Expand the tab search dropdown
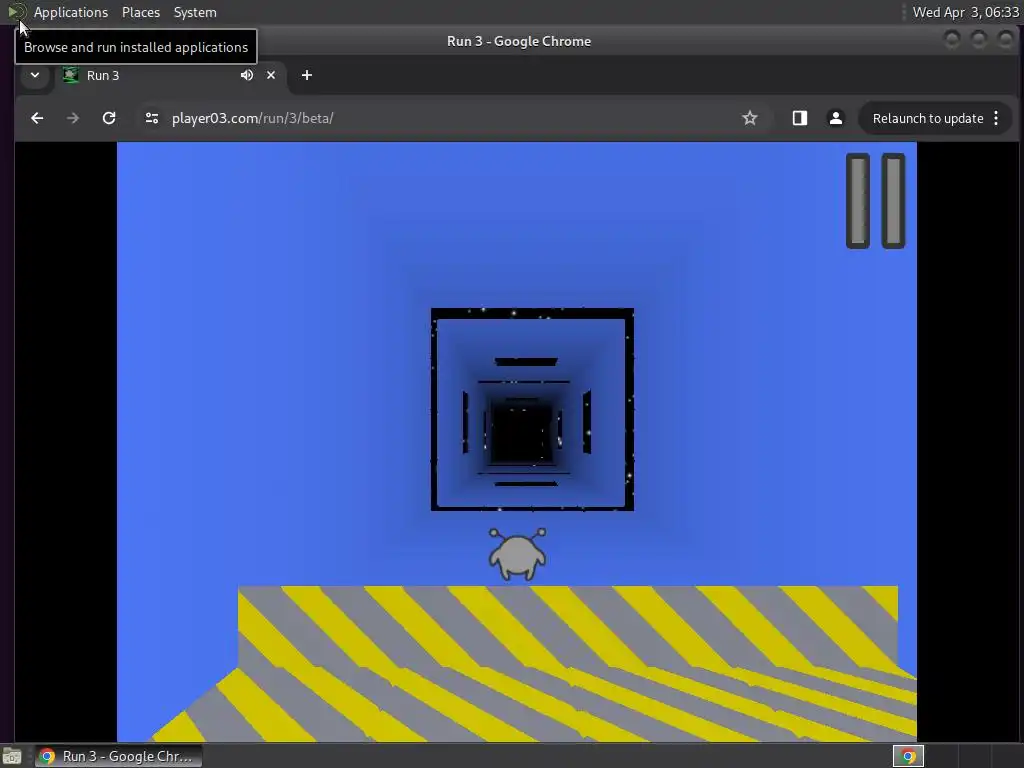 click(x=35, y=75)
